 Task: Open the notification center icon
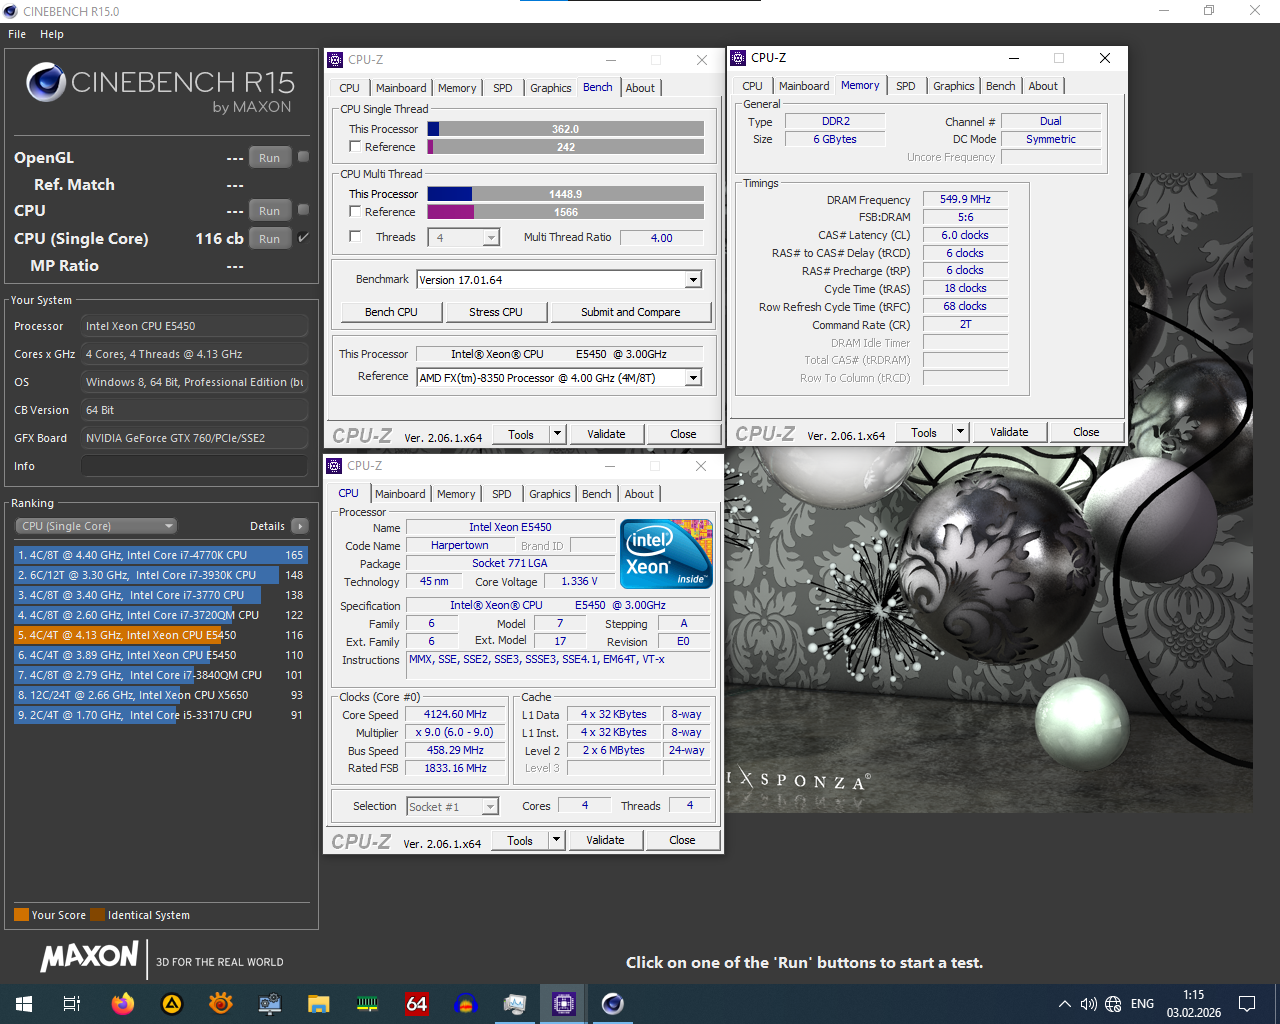(1247, 1004)
